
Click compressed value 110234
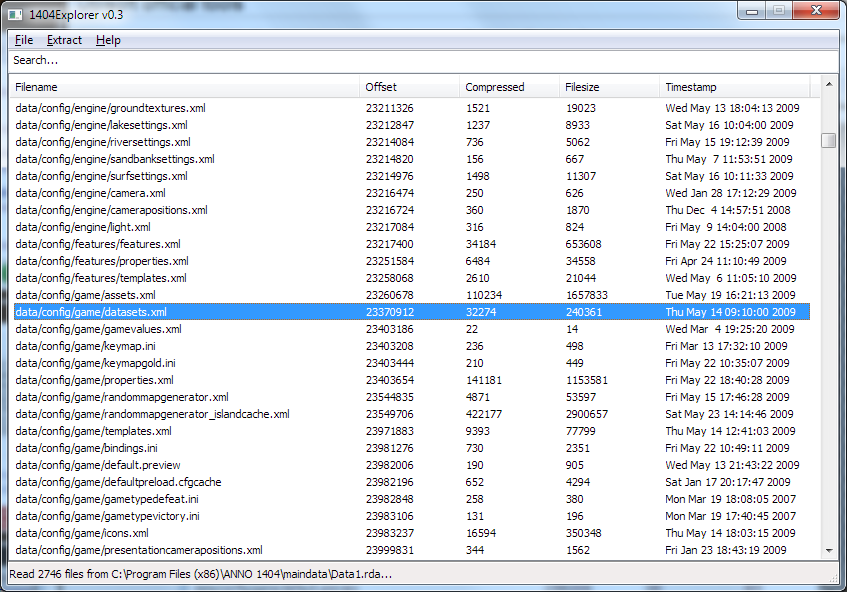coord(483,295)
